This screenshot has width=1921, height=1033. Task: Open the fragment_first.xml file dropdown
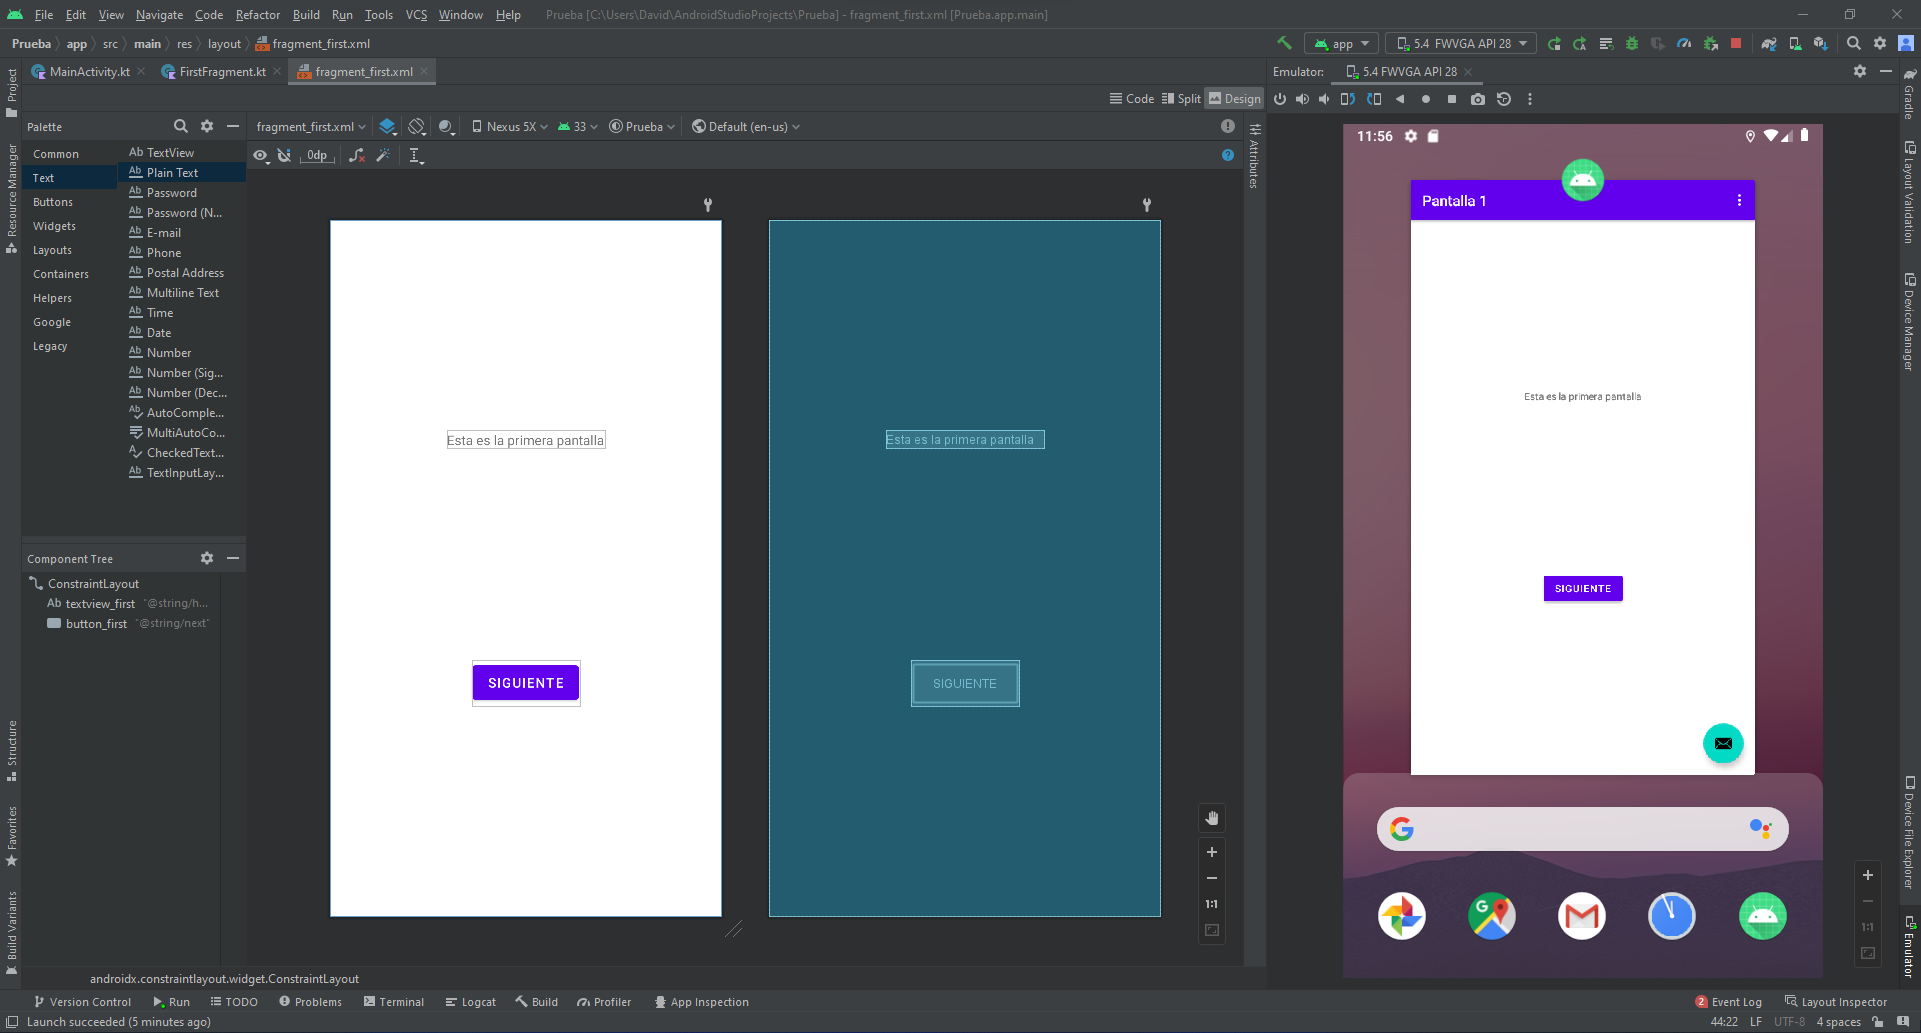[311, 126]
